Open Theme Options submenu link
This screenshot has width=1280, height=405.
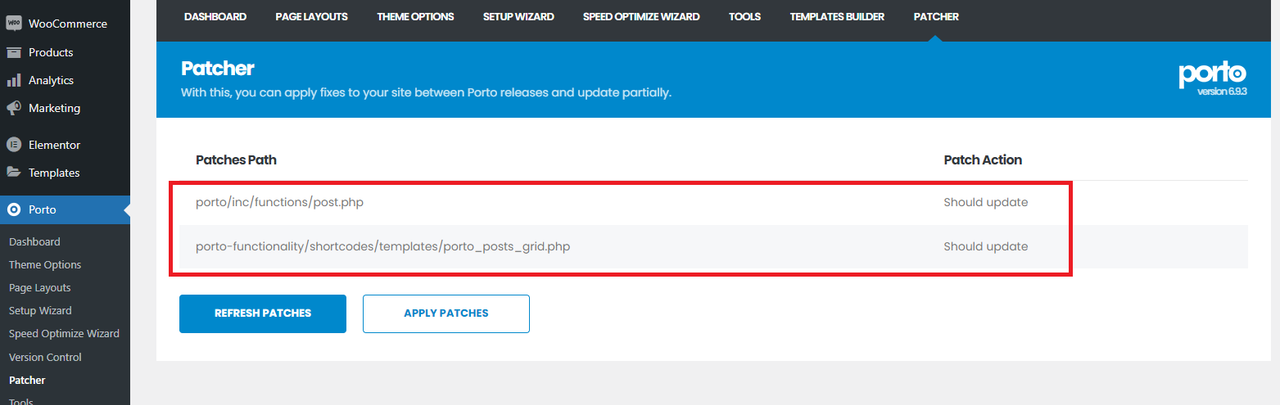coord(45,265)
